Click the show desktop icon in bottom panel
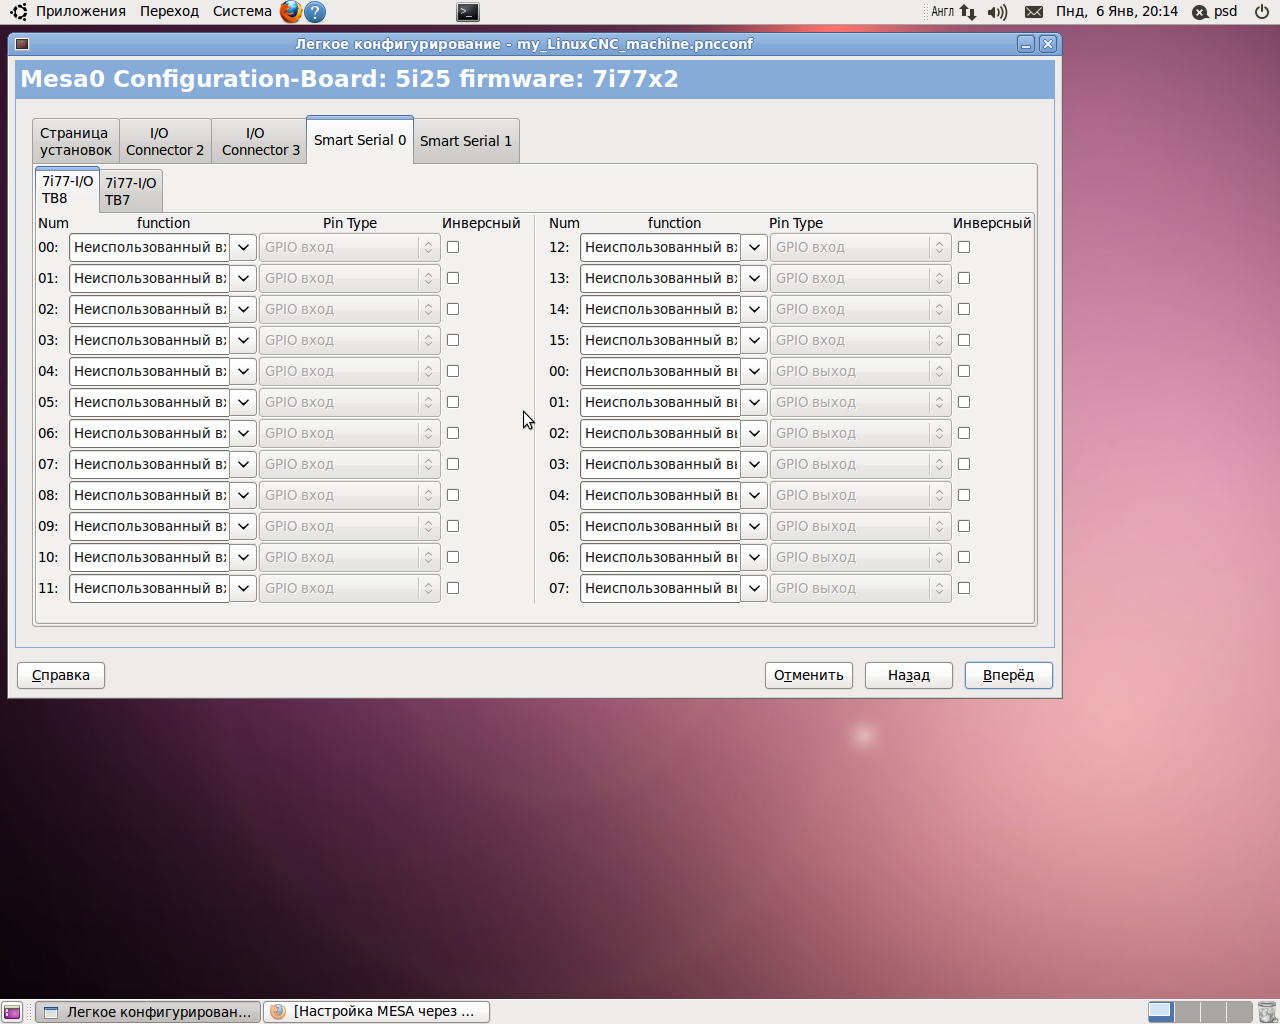This screenshot has width=1280, height=1024. click(x=12, y=1012)
